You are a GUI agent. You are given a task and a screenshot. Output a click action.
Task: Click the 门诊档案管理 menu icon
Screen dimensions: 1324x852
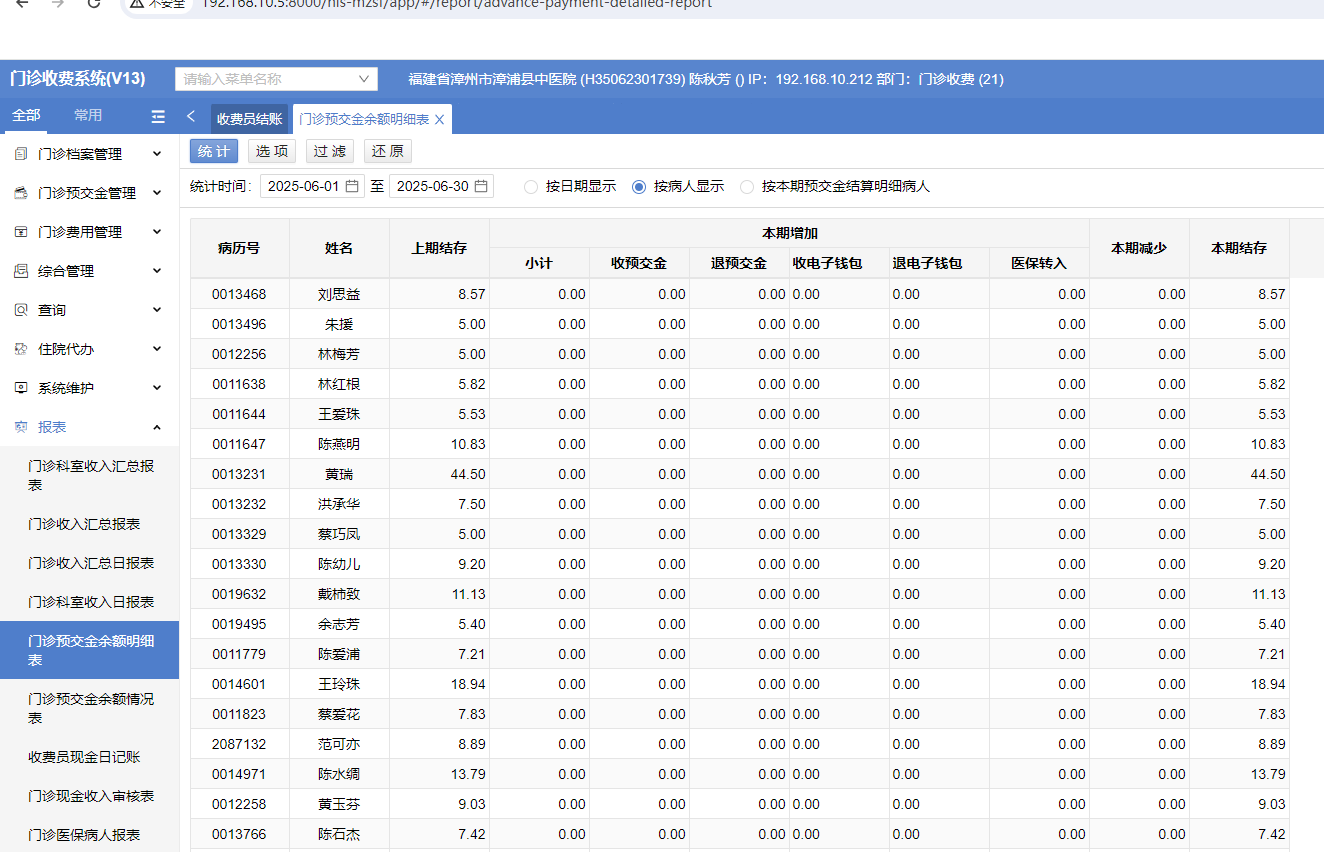click(x=21, y=154)
